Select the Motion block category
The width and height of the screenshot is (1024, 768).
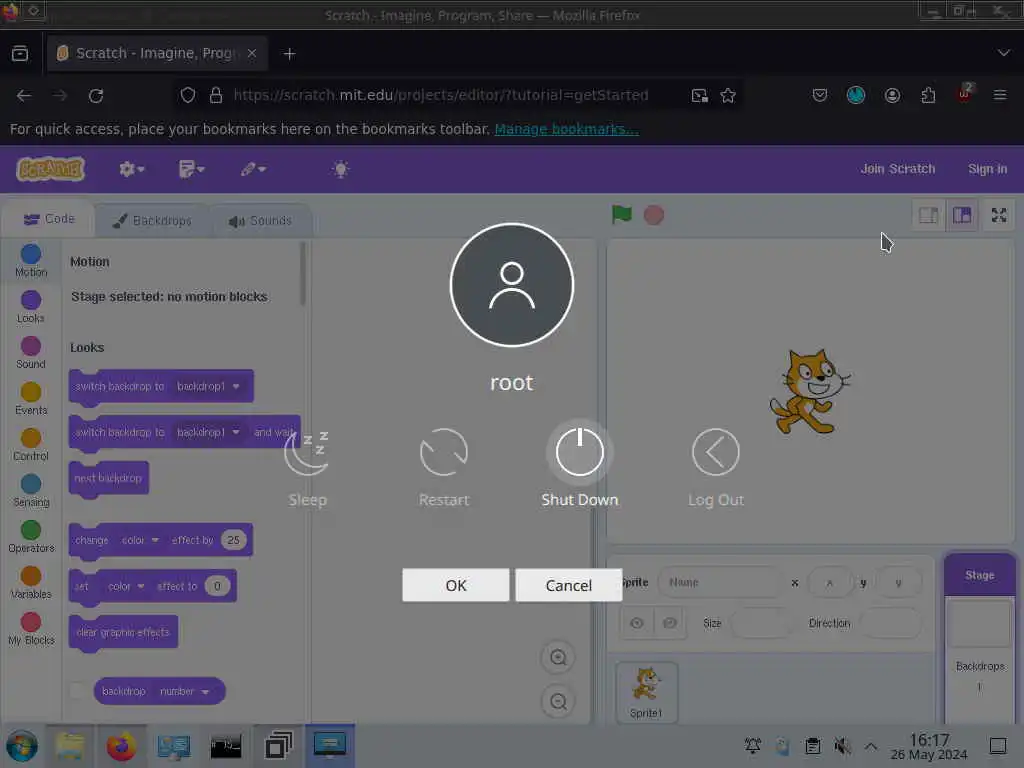click(x=31, y=261)
